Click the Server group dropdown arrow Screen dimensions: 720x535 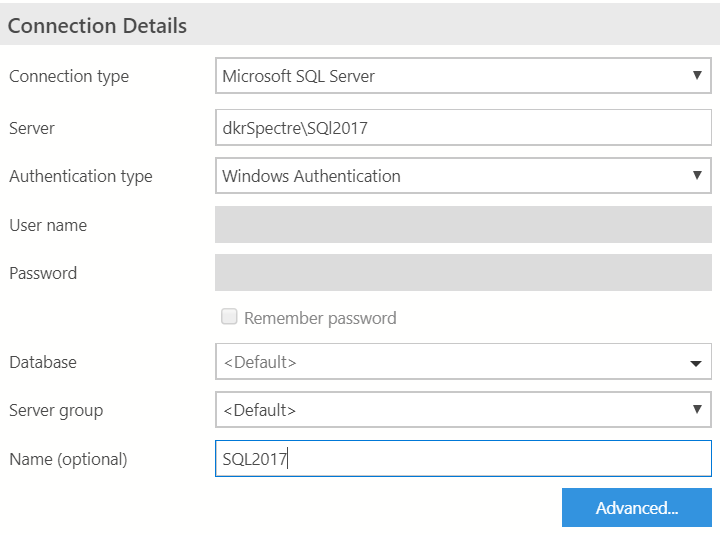pyautogui.click(x=696, y=410)
